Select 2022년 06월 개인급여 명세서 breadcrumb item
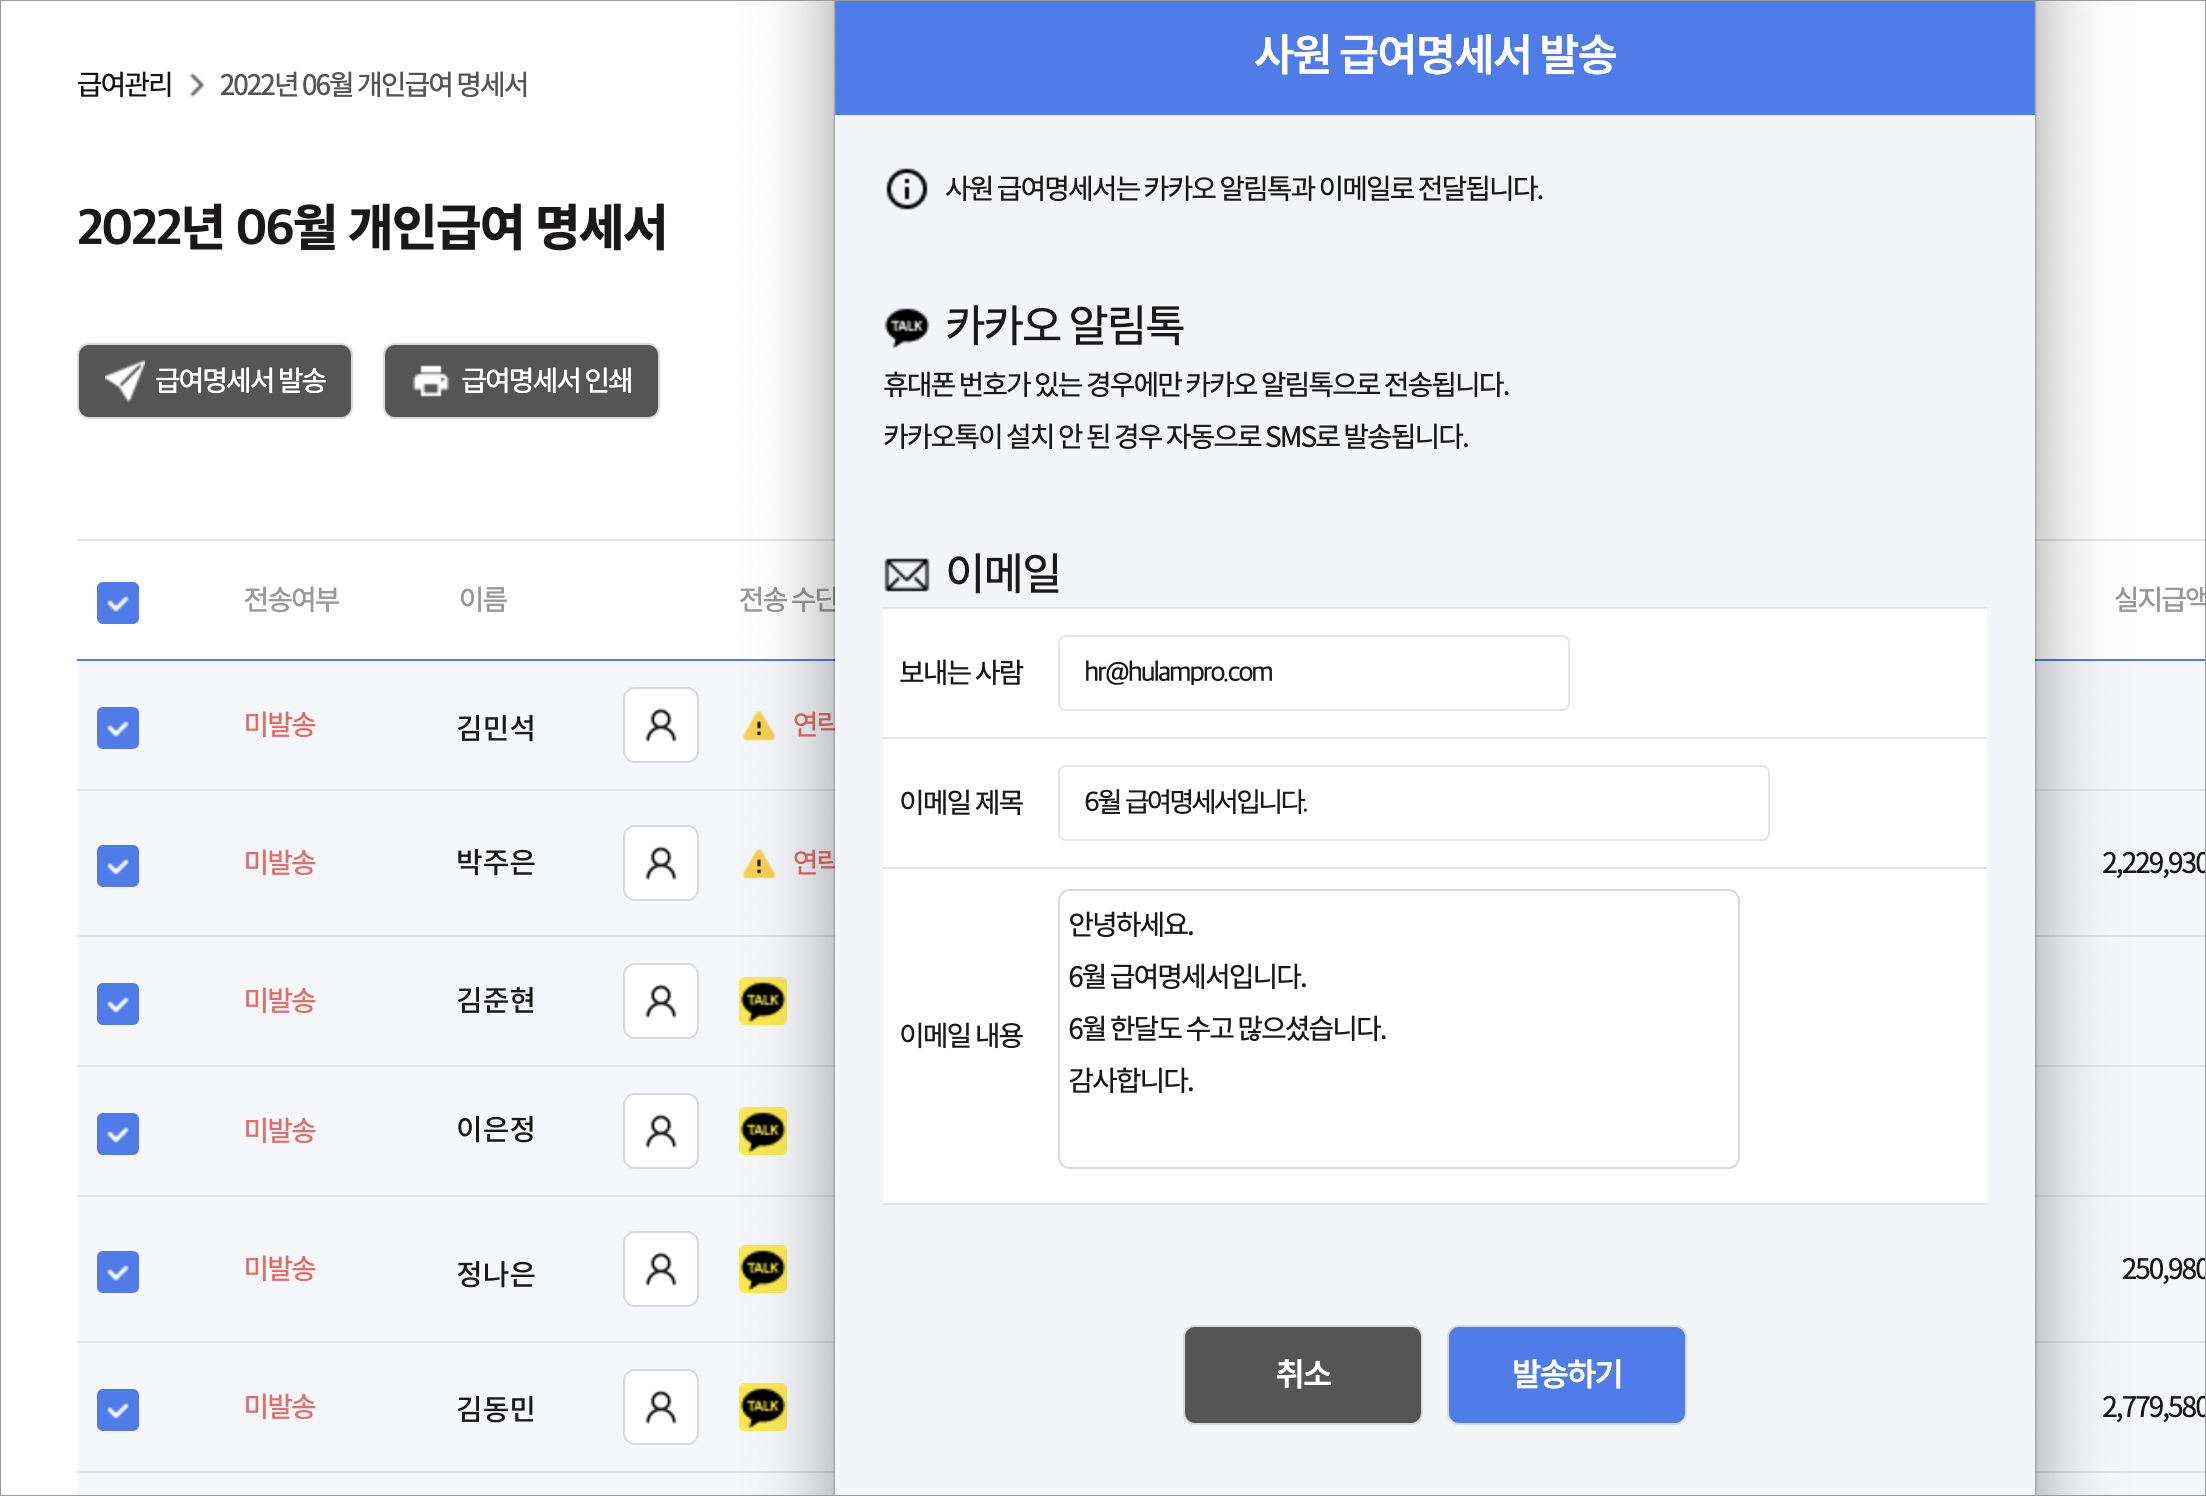2206x1496 pixels. click(x=374, y=85)
